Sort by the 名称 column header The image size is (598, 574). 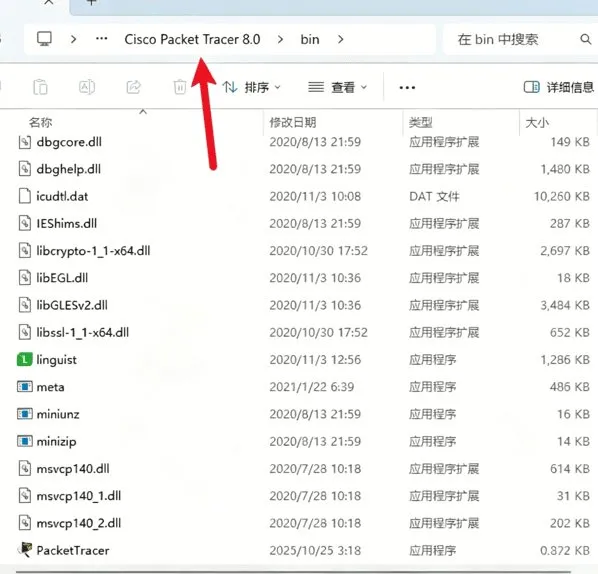(x=40, y=122)
